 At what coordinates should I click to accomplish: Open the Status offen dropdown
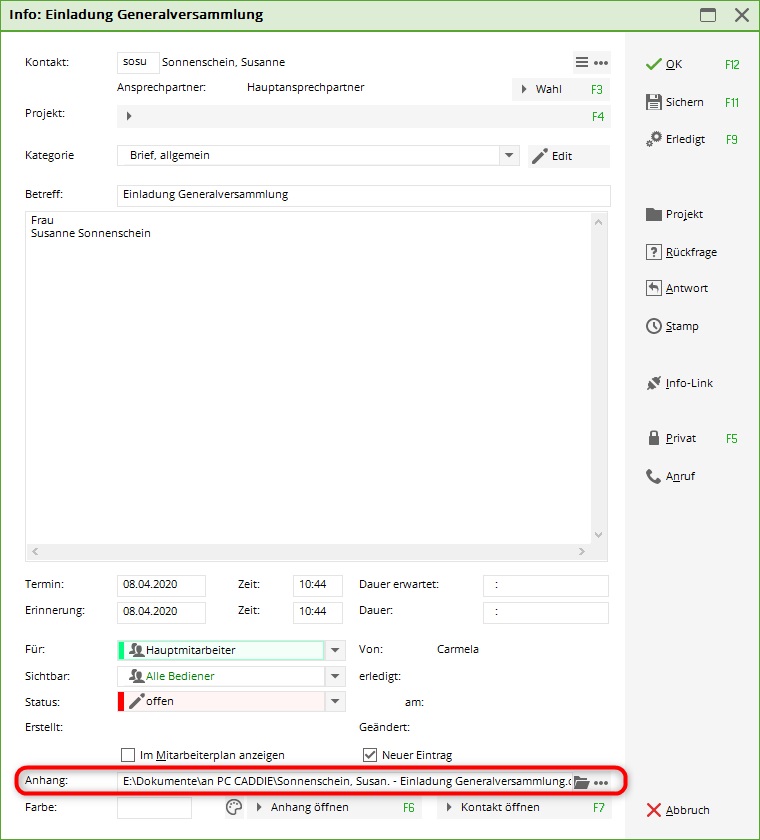[336, 702]
